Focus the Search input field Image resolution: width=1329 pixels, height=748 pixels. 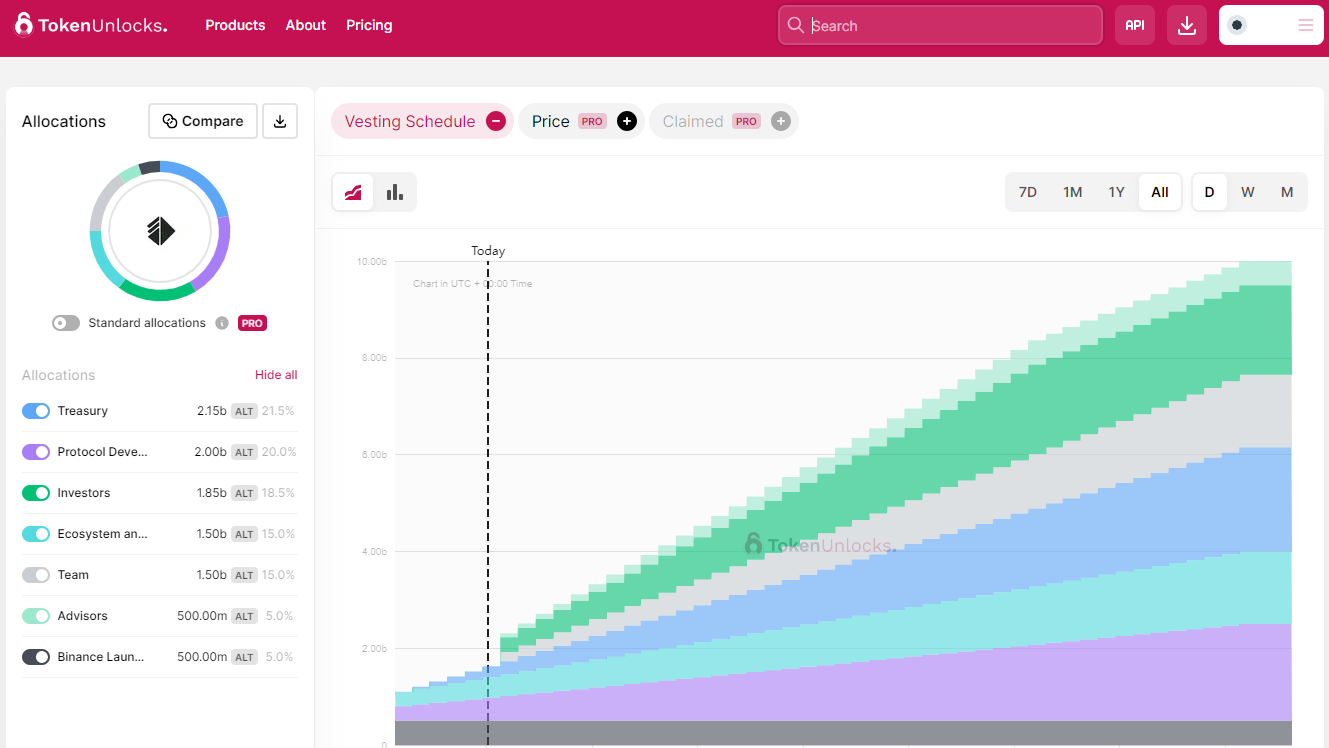pyautogui.click(x=950, y=26)
